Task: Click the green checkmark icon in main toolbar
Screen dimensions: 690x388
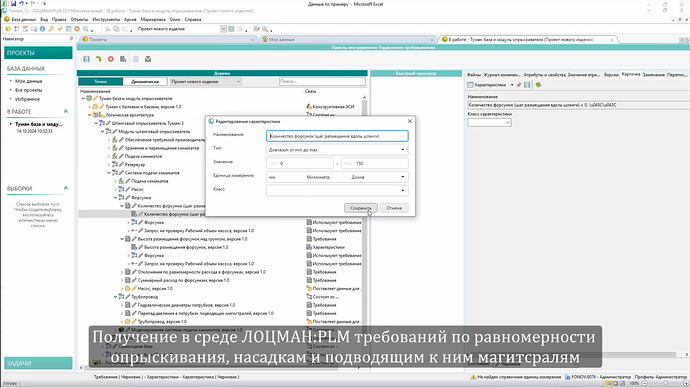Action: pos(60,29)
